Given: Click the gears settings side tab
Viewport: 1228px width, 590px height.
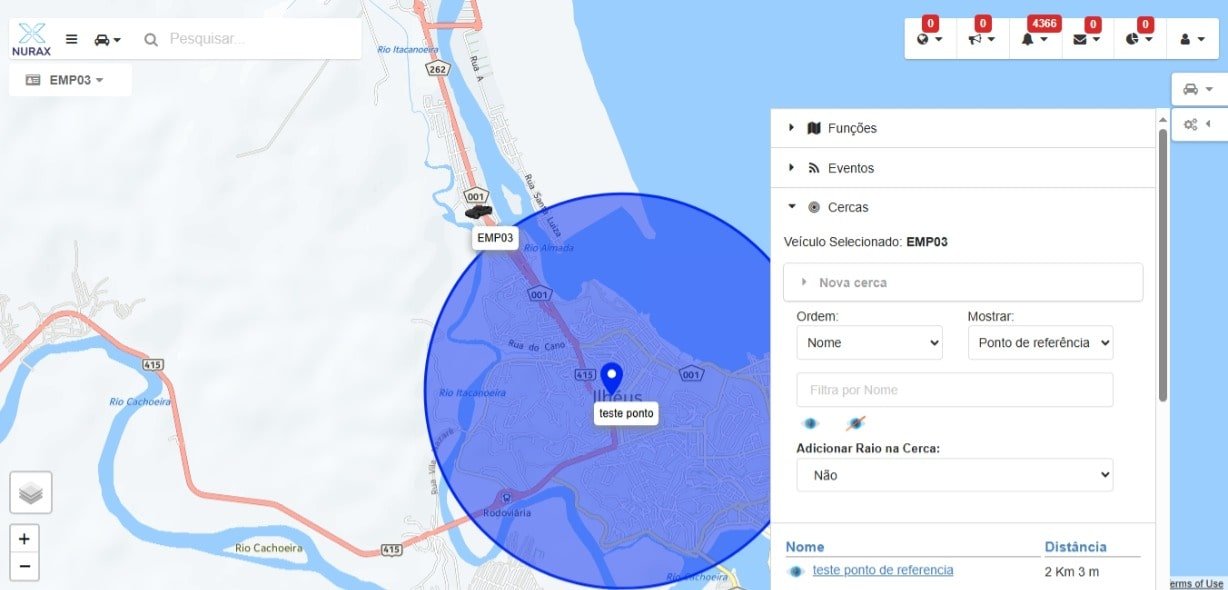Looking at the screenshot, I should [x=1197, y=124].
